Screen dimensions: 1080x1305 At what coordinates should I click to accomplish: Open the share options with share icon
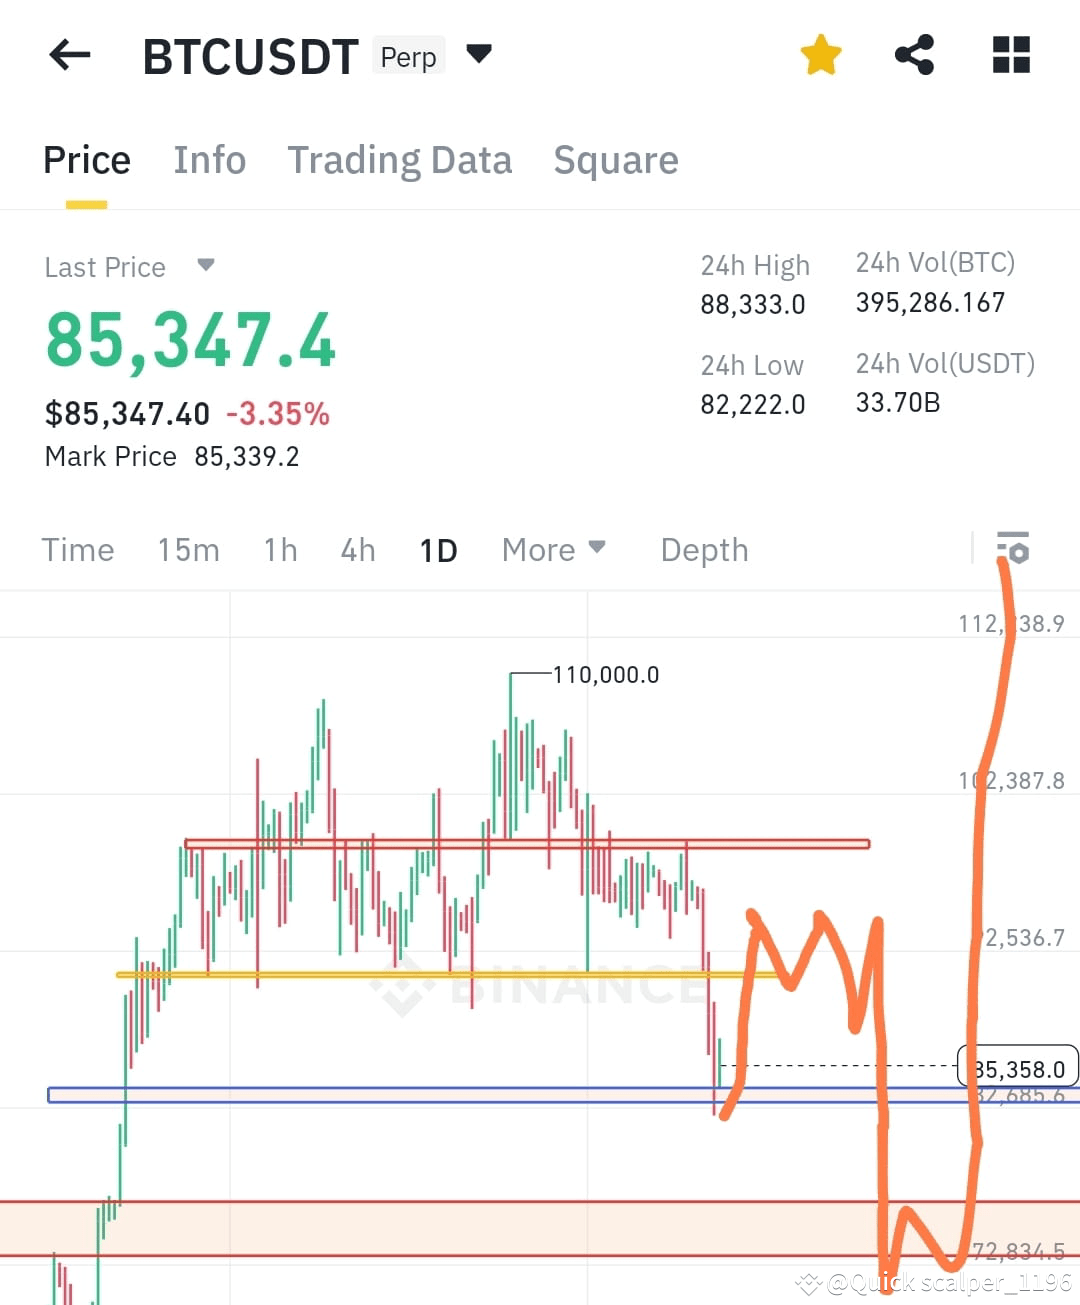(914, 55)
